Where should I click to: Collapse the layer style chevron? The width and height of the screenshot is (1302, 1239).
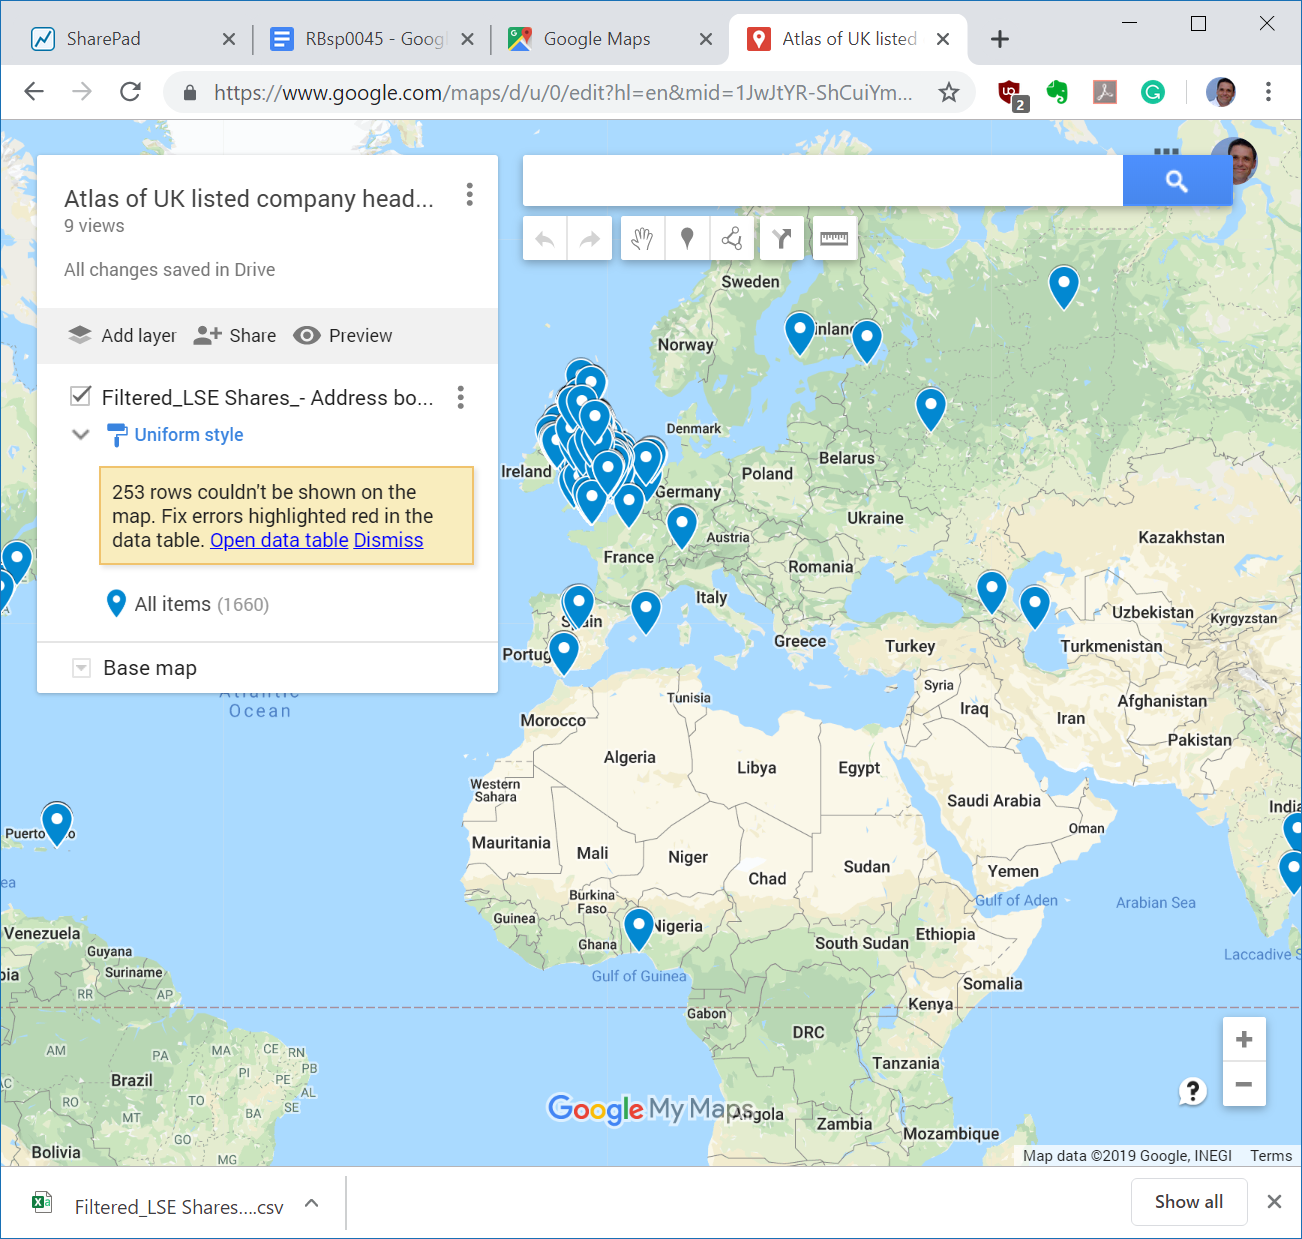(81, 434)
